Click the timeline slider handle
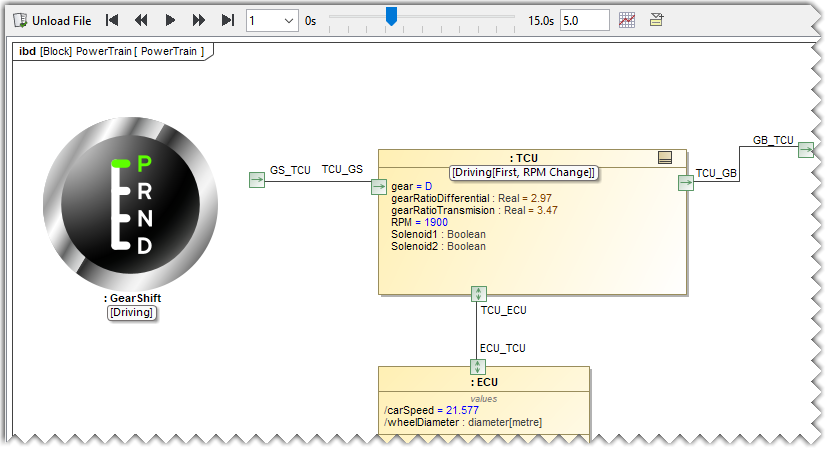Screen dimensions: 826x449 pyautogui.click(x=392, y=16)
